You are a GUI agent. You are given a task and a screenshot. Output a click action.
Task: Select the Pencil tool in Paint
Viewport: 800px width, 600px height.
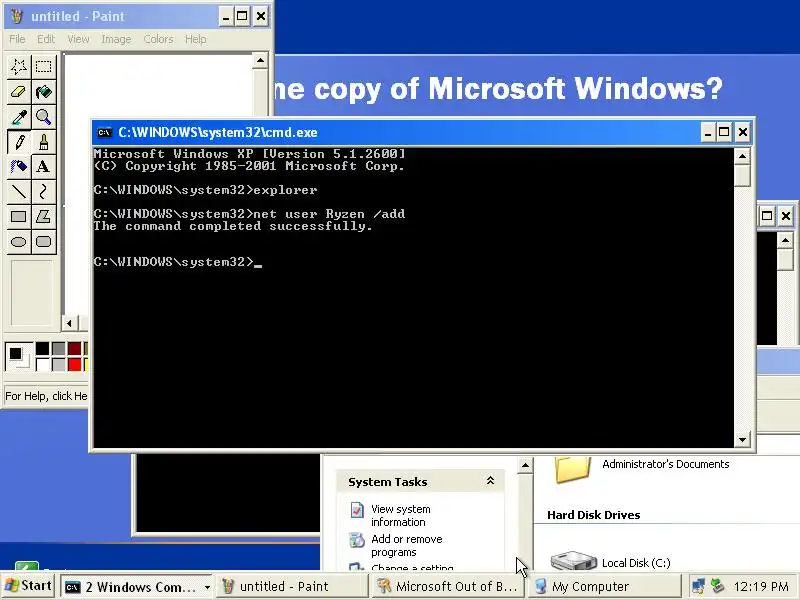[x=19, y=142]
